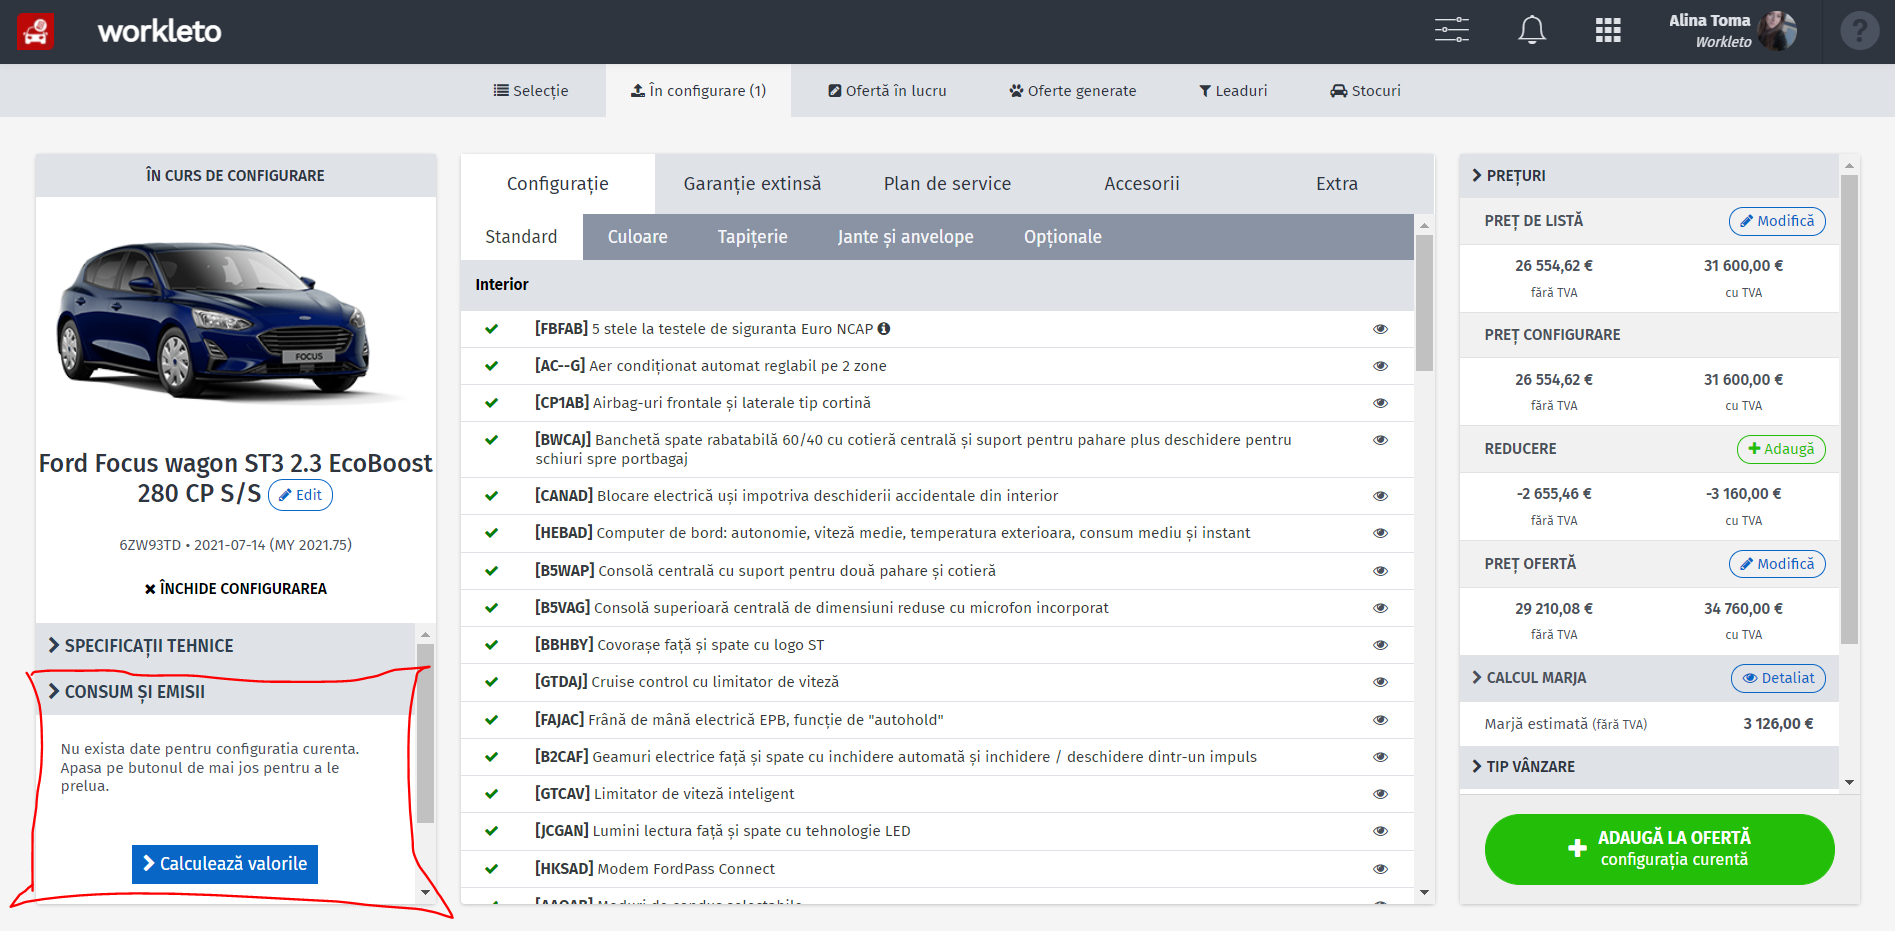1895x931 pixels.
Task: Click the check mark for B2CAF row
Action: 491,756
